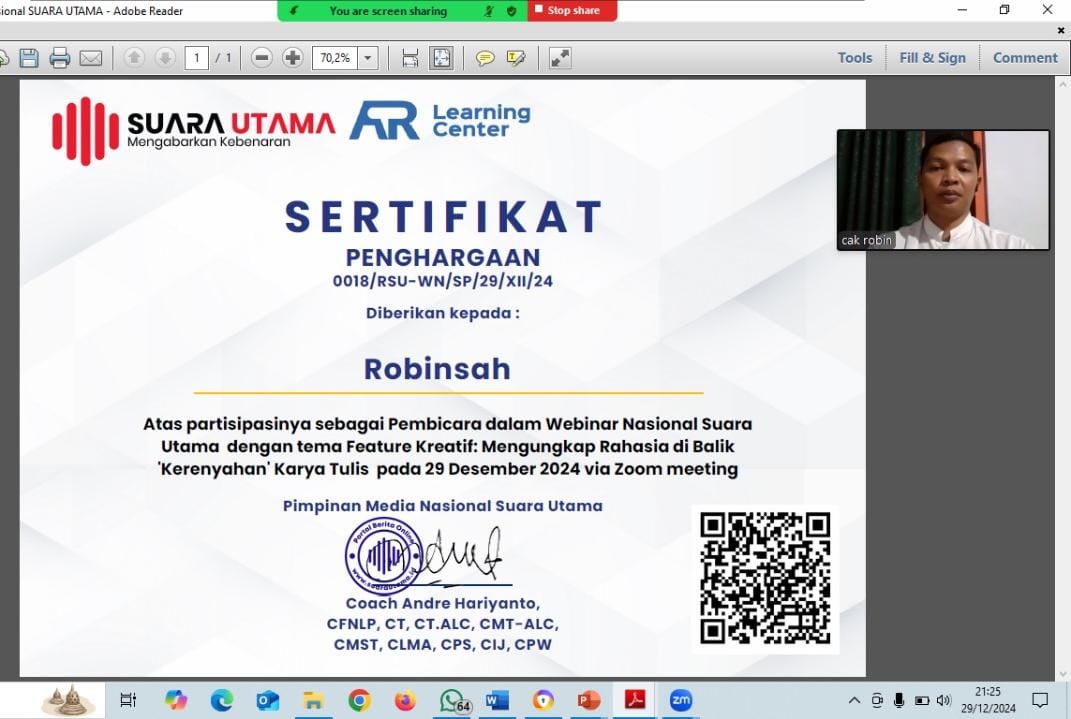Screen dimensions: 1071x719
Task: Open the zoom level dropdown arrow
Action: coord(368,58)
